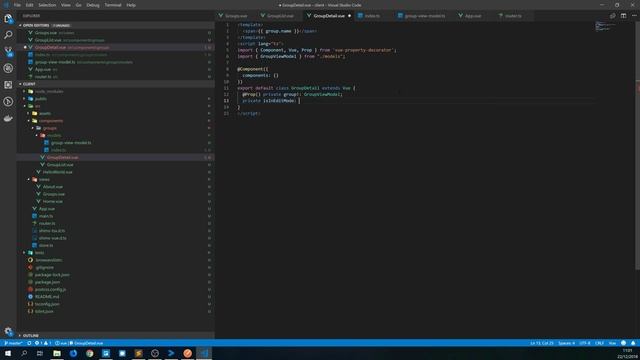Open postcss.config.js in the file tree
The height and width of the screenshot is (360, 640).
[50, 289]
